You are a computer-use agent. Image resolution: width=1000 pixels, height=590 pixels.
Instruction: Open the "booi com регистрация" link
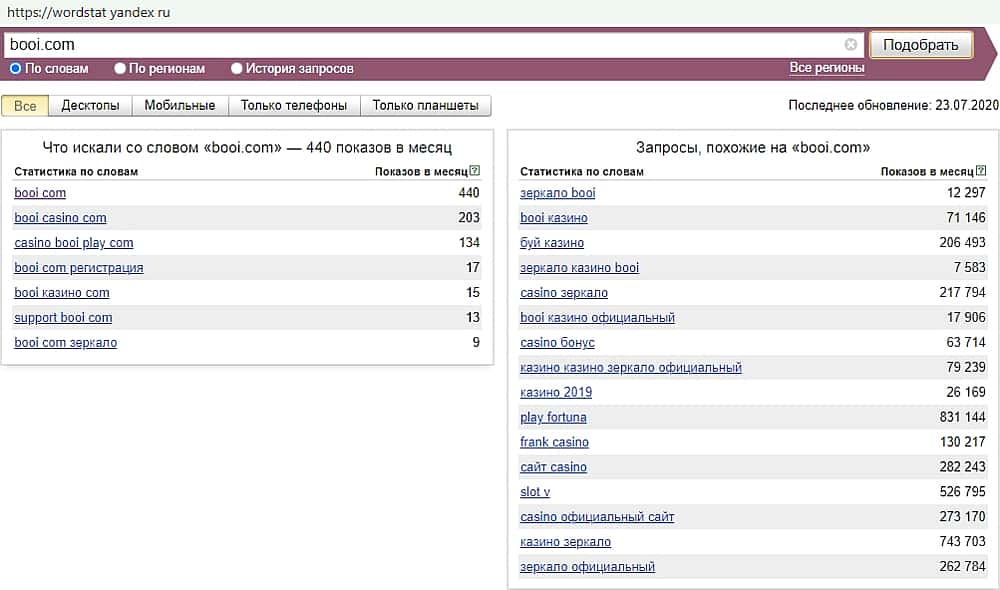[79, 268]
